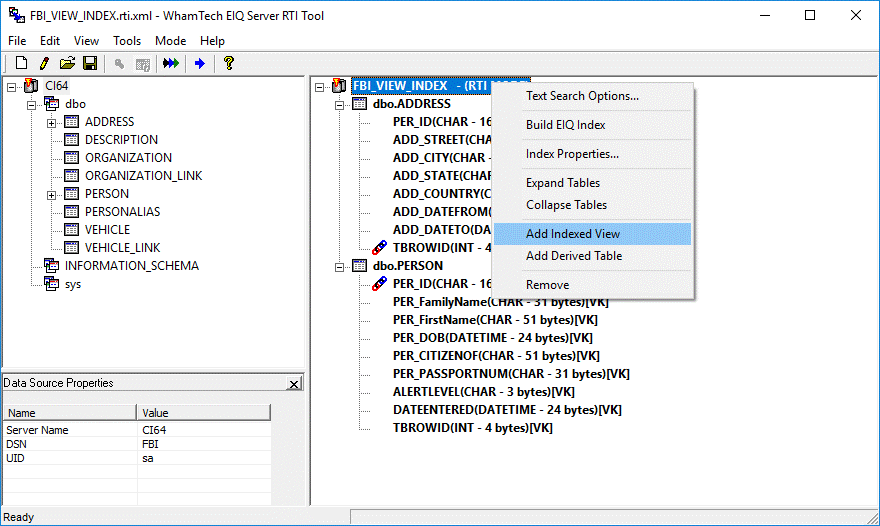Click the Ready status bar text

coord(19,517)
